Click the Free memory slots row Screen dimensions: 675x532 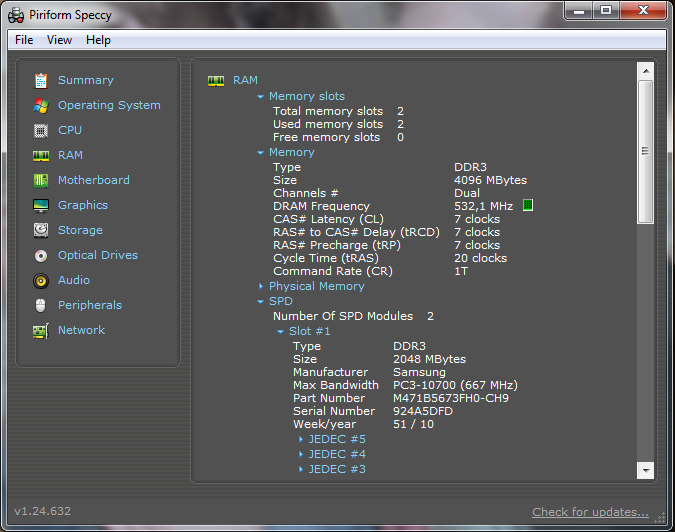(x=338, y=137)
